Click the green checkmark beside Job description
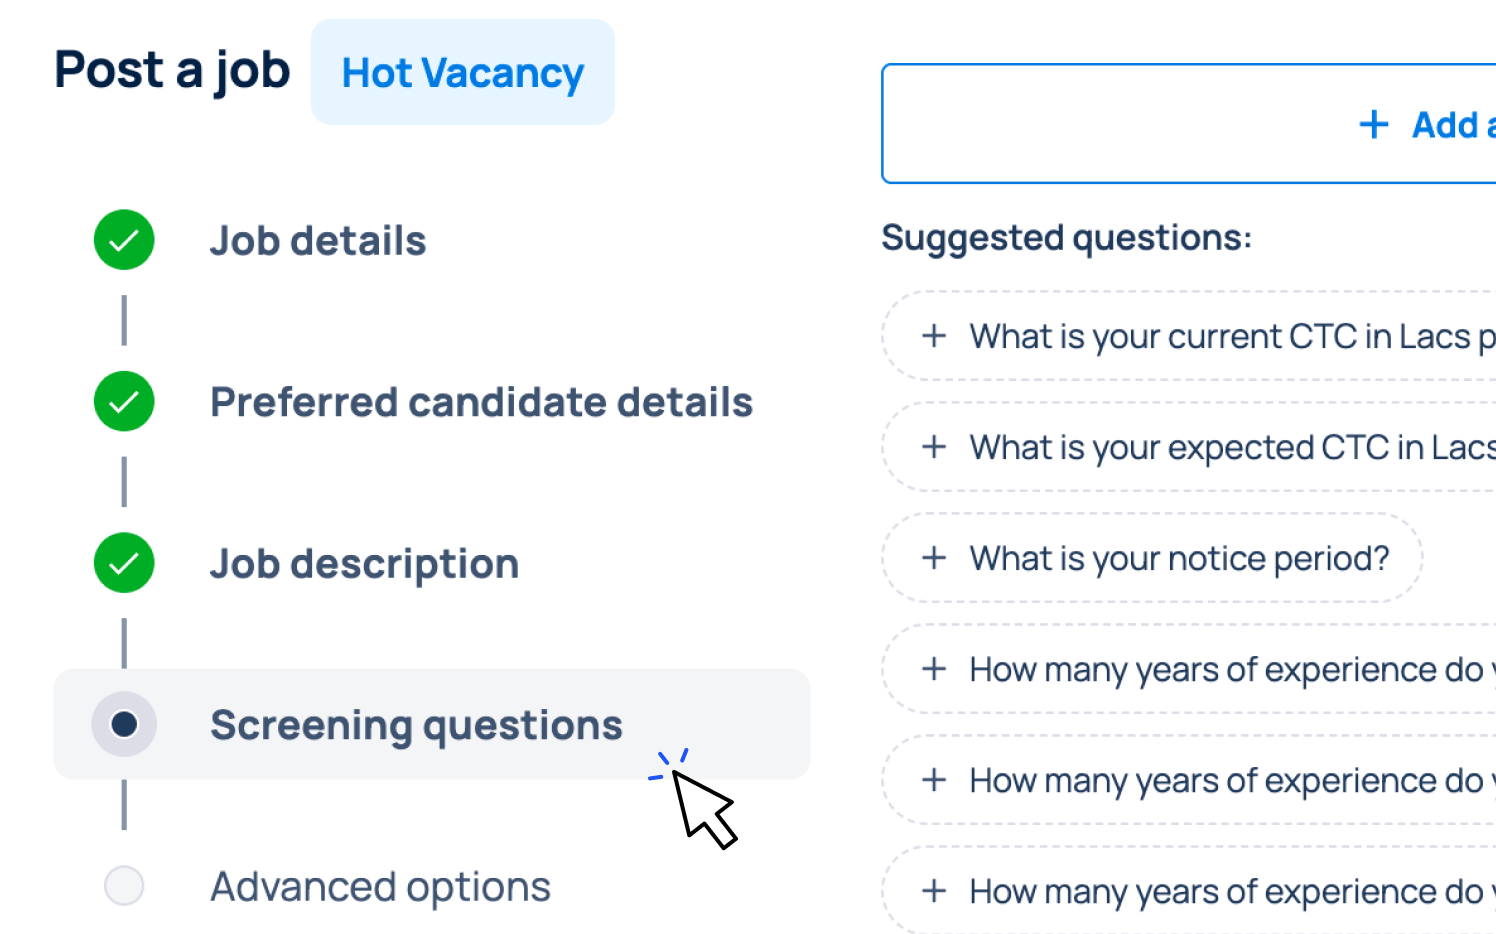 124,563
